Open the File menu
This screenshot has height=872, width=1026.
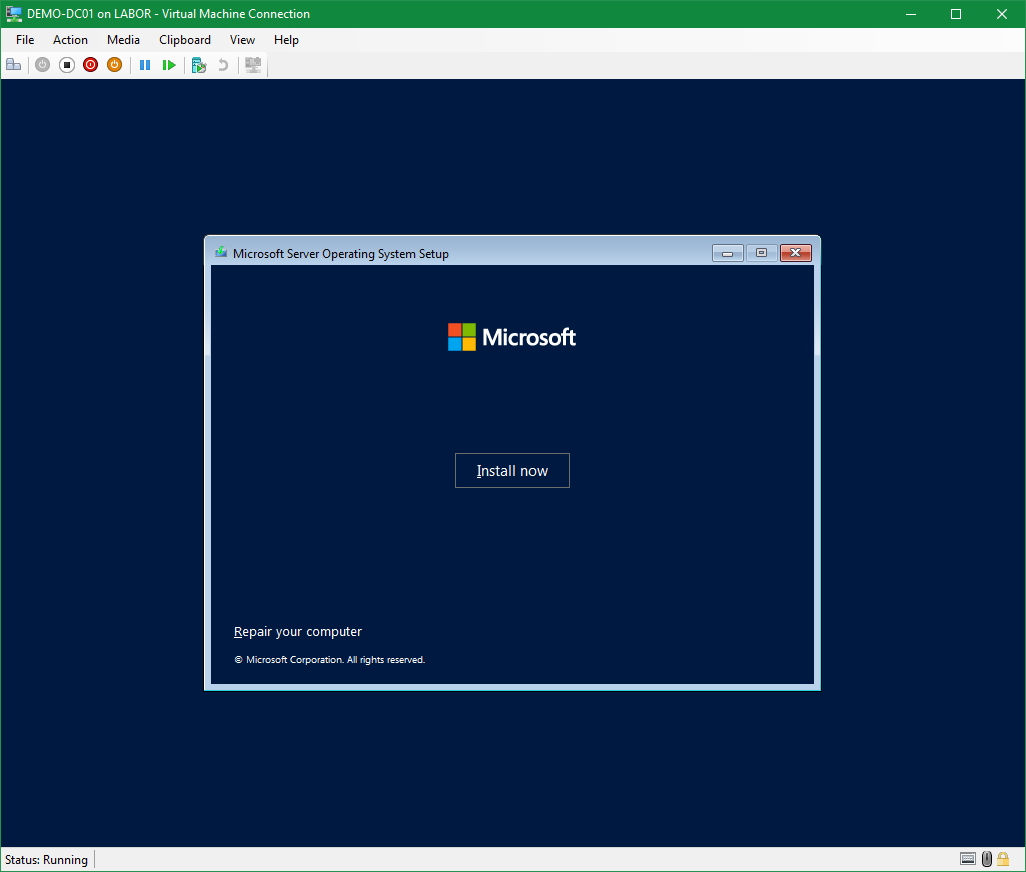[25, 40]
